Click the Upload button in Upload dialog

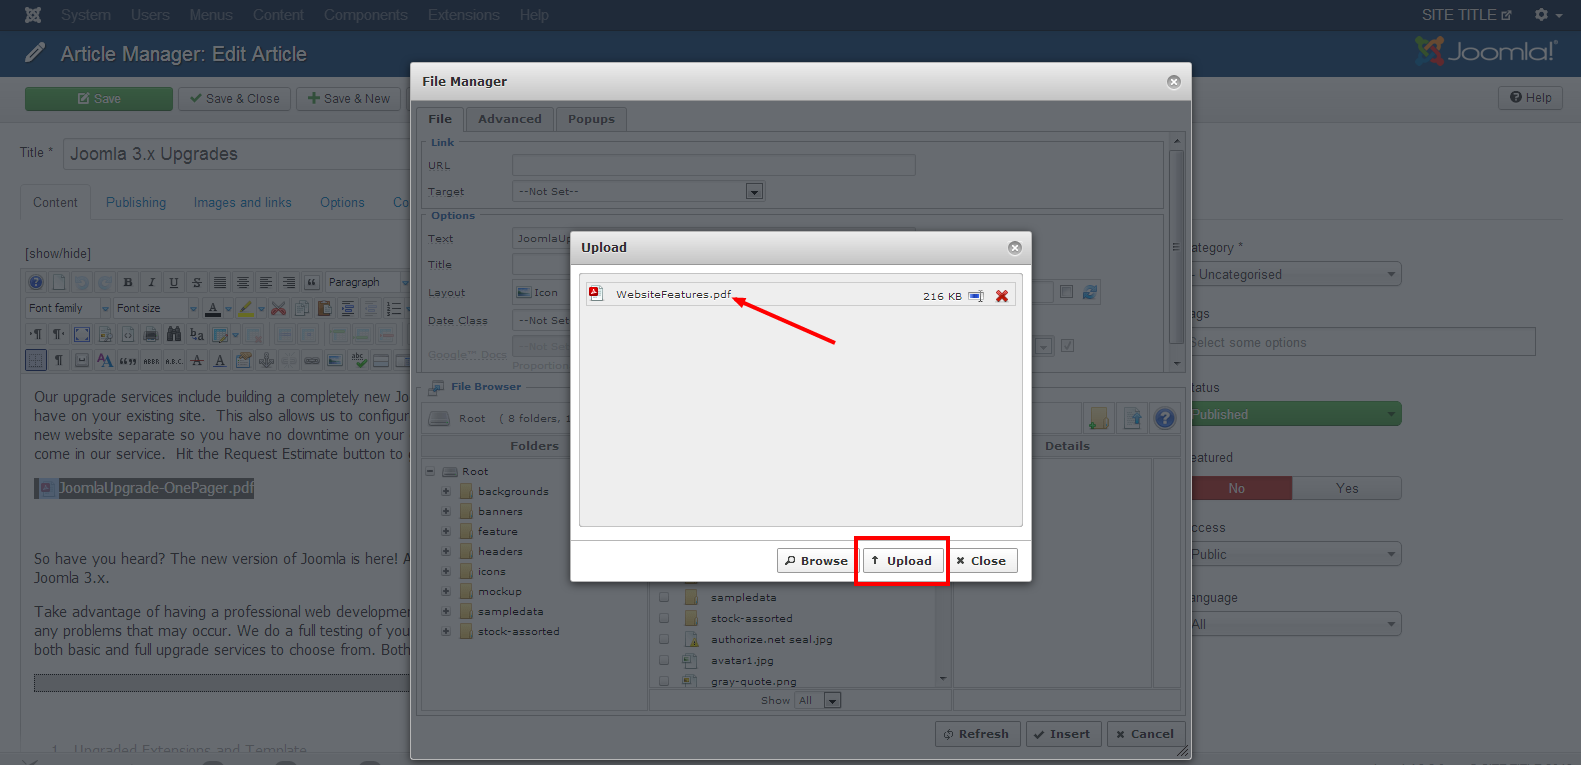pyautogui.click(x=902, y=561)
